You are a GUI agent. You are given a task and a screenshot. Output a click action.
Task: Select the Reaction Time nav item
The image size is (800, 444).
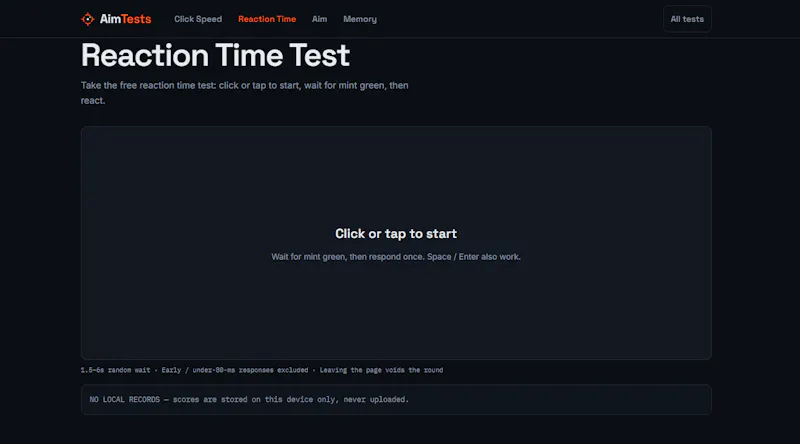tap(267, 19)
